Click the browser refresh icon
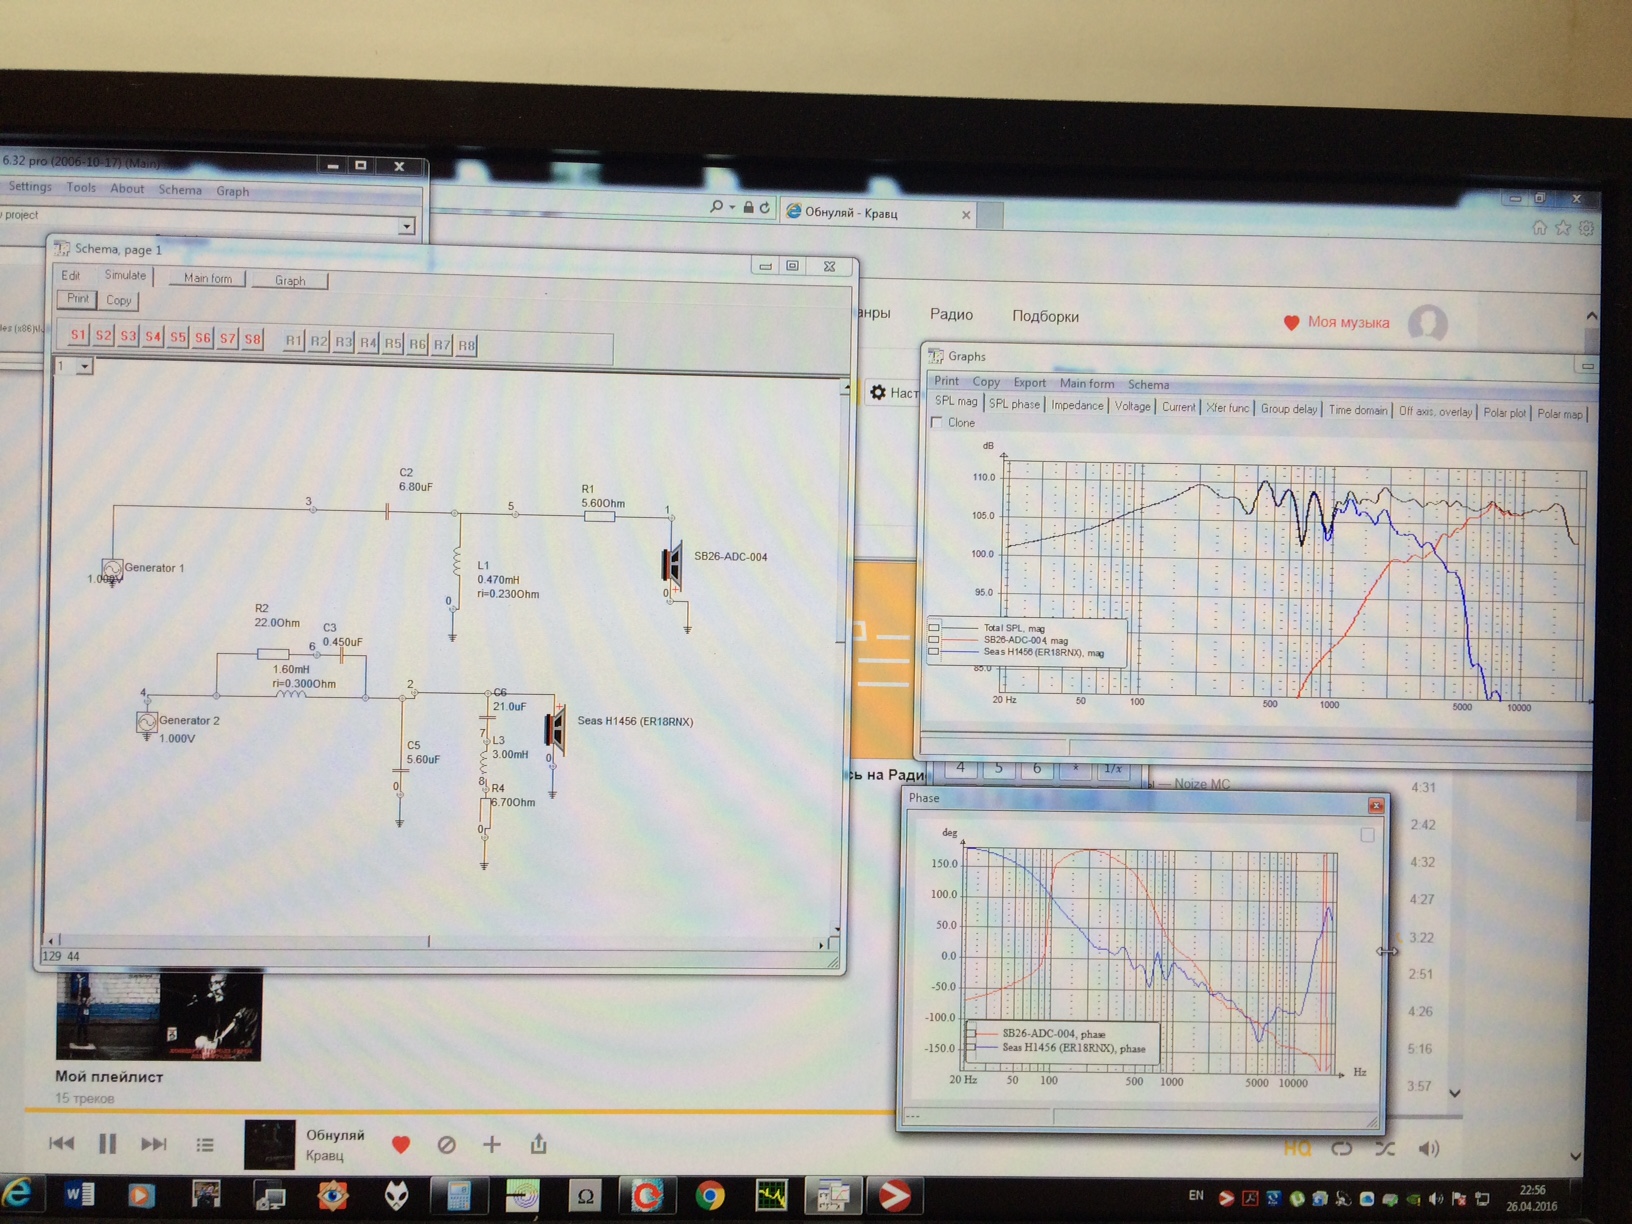Image resolution: width=1632 pixels, height=1224 pixels. click(x=765, y=207)
